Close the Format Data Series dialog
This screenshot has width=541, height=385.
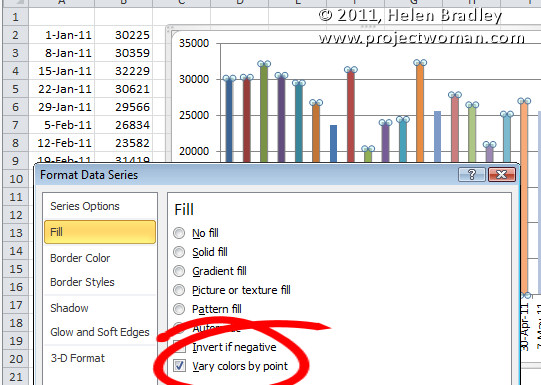point(502,175)
